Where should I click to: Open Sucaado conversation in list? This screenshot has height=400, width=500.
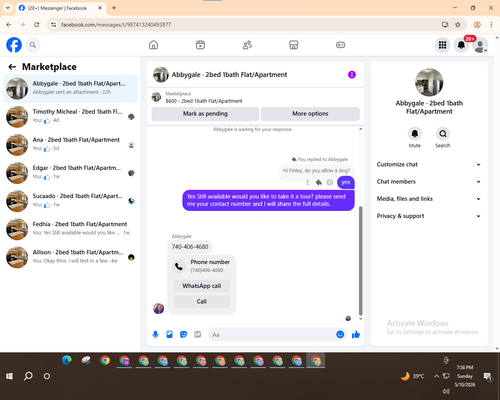point(70,201)
